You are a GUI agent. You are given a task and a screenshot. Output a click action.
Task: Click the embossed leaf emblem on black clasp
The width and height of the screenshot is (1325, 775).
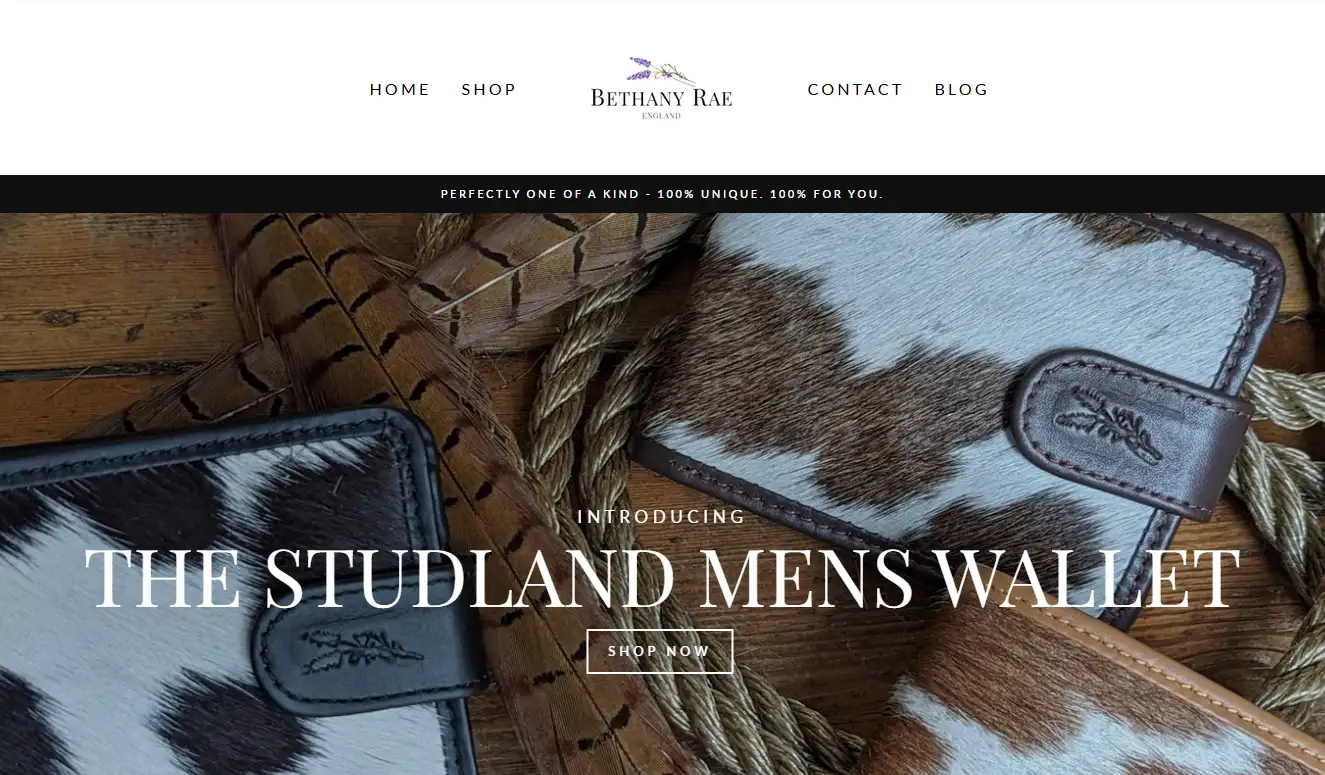click(x=360, y=651)
